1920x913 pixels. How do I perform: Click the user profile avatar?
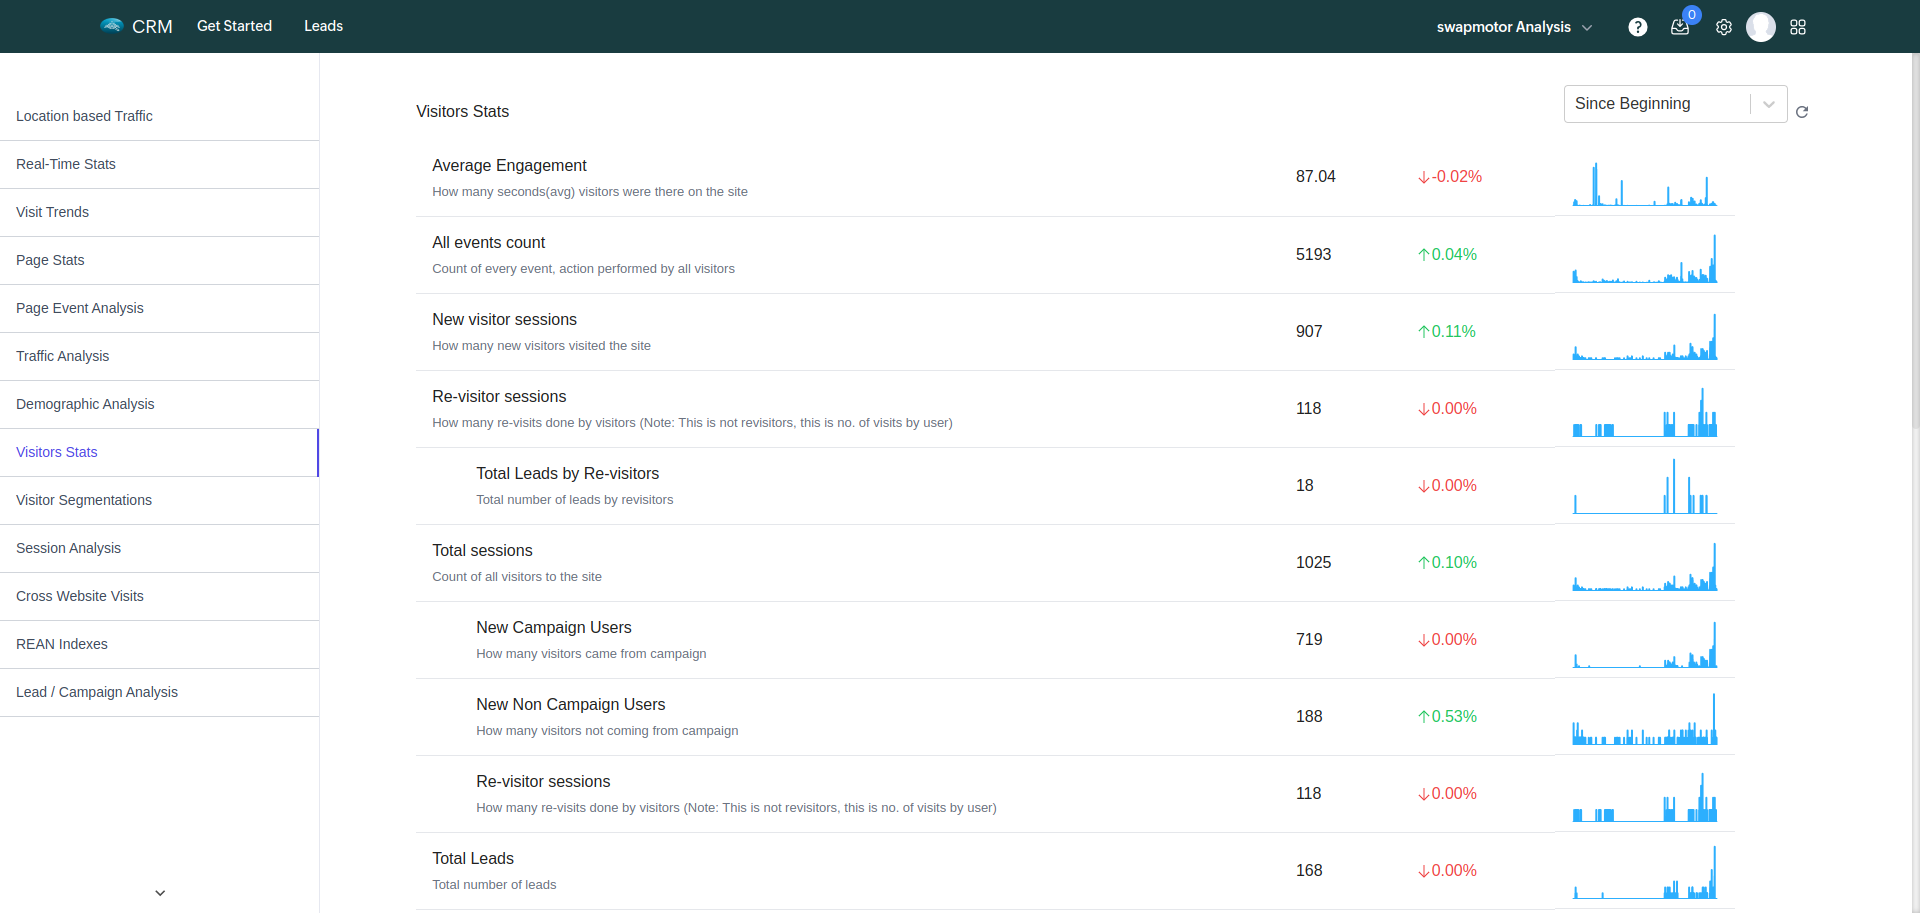pyautogui.click(x=1761, y=27)
